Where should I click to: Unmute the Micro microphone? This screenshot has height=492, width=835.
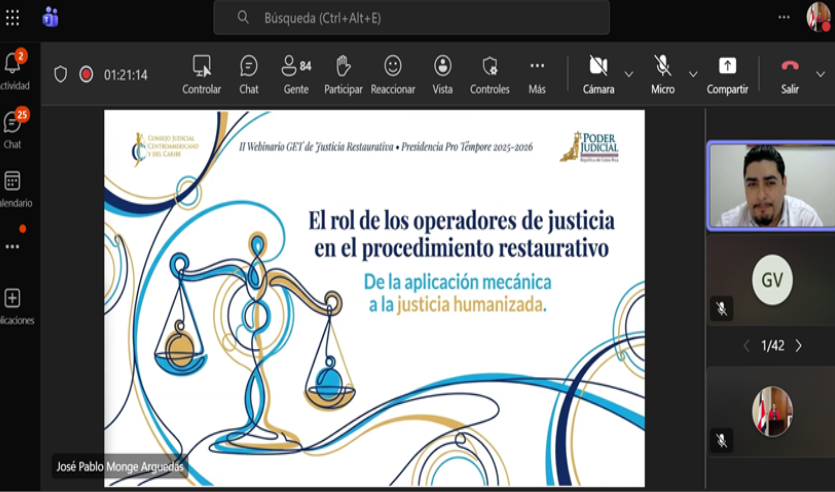pyautogui.click(x=662, y=73)
